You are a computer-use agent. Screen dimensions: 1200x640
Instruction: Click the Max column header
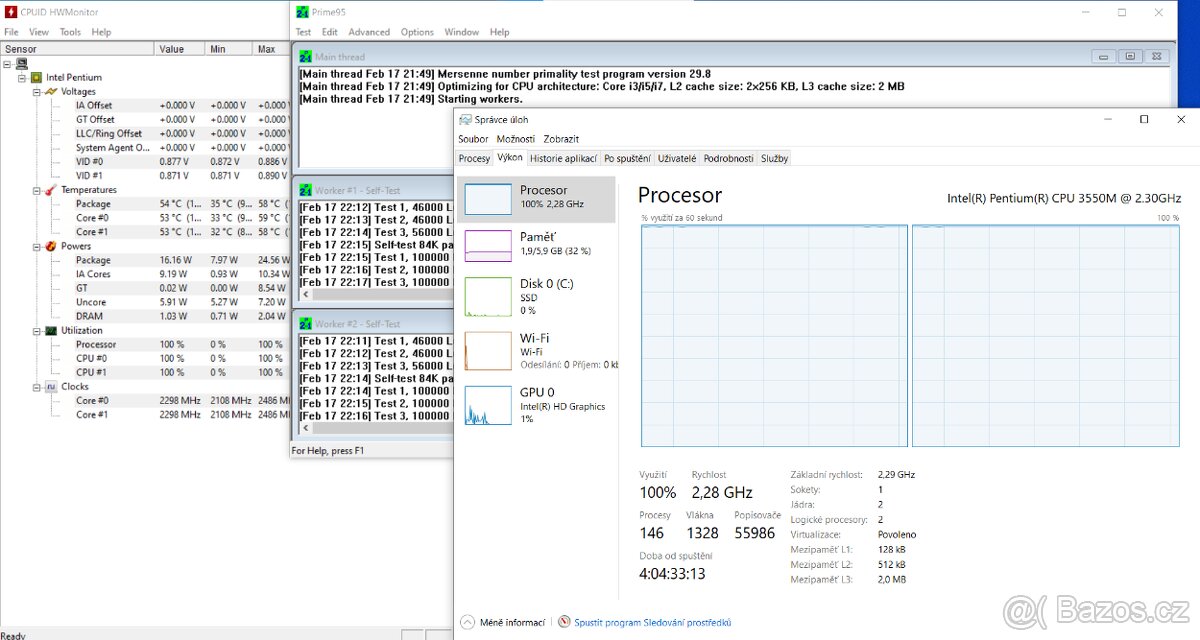click(x=271, y=48)
